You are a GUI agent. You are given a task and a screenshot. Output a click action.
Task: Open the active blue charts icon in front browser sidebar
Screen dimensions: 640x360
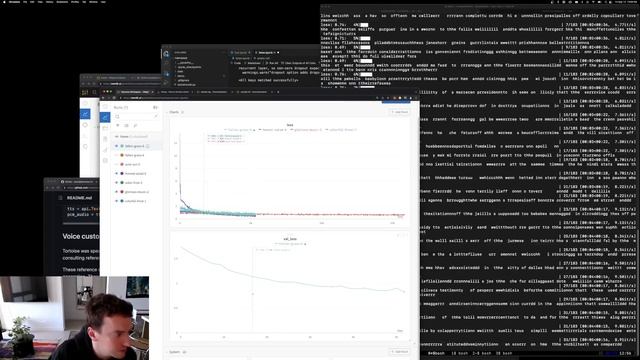tap(105, 118)
